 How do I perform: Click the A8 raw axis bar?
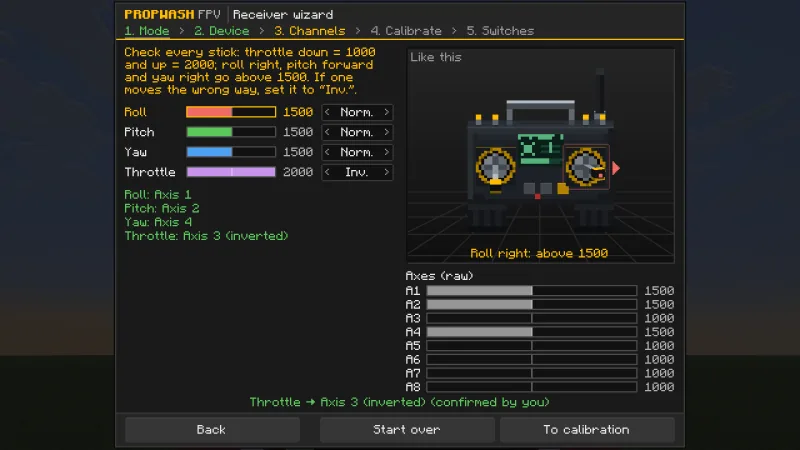tap(532, 387)
